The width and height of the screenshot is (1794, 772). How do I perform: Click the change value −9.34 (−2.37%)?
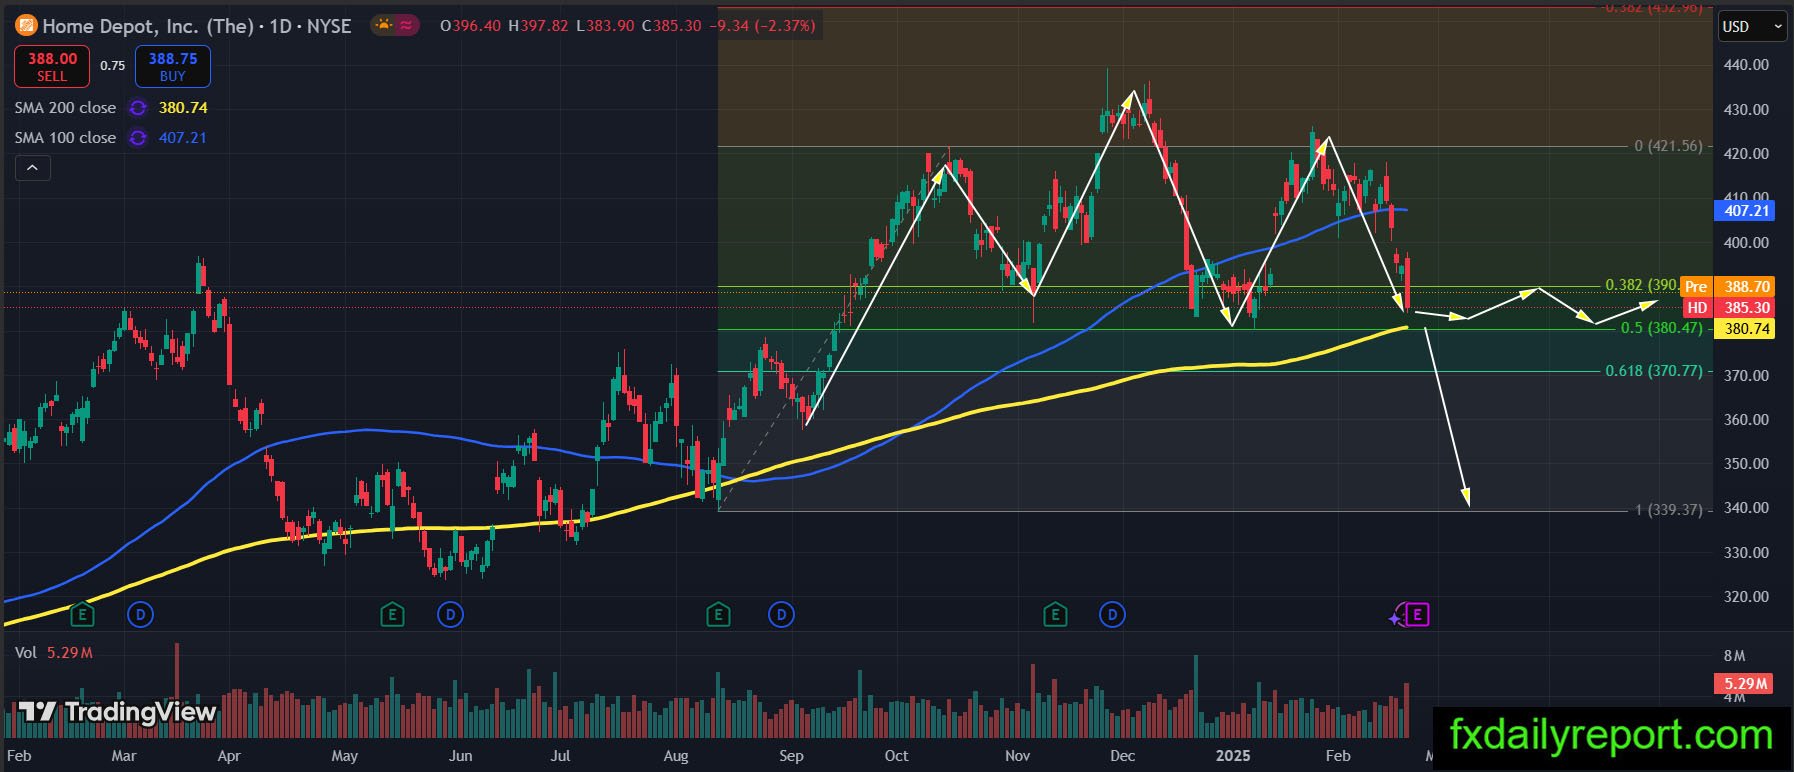pyautogui.click(x=762, y=26)
